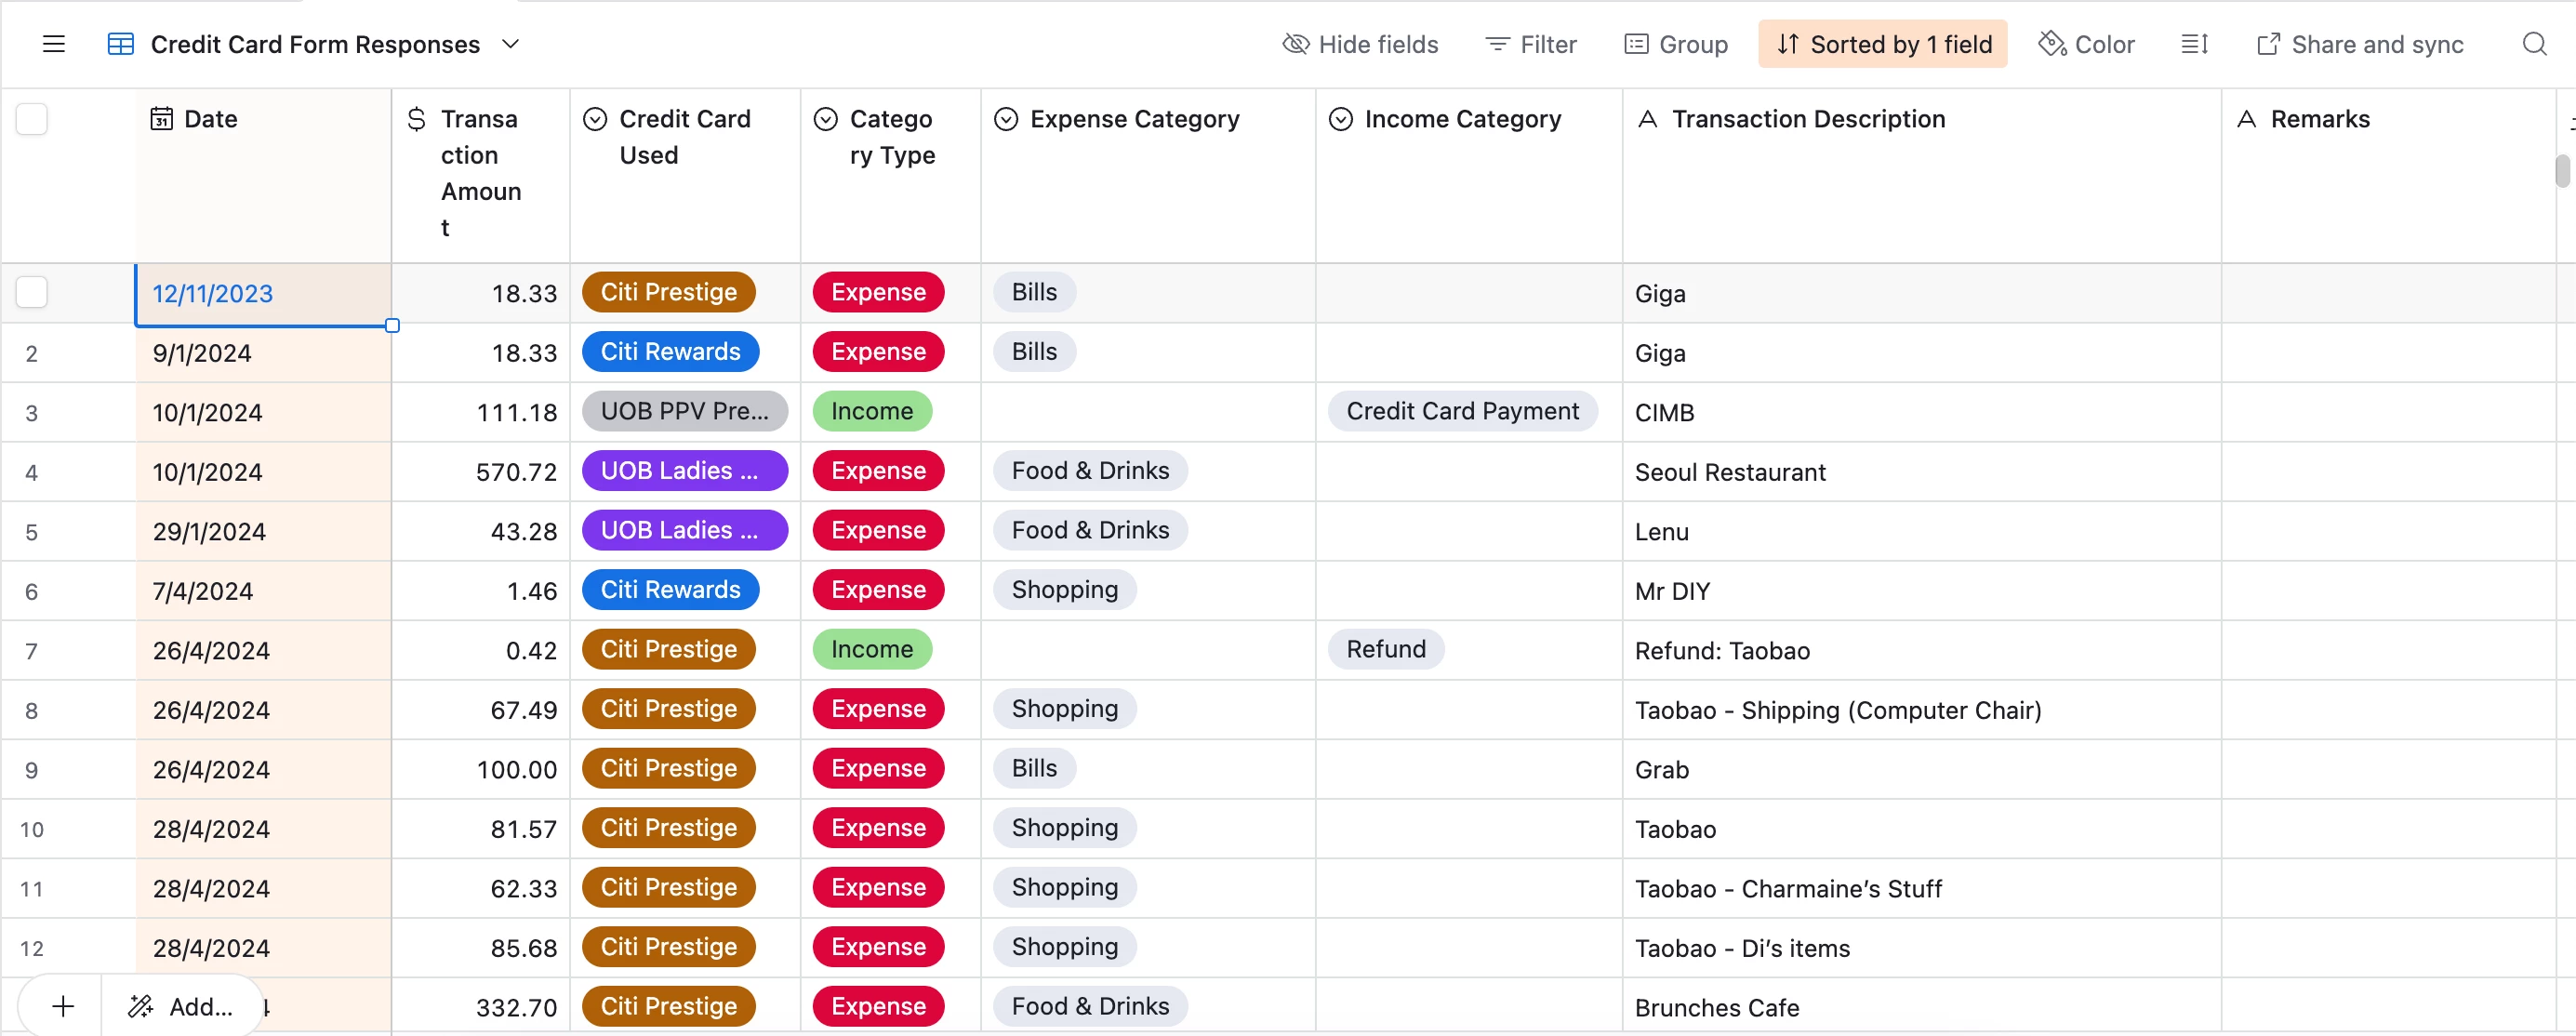2576x1036 pixels.
Task: Click the vertical scrollbar thumb
Action: pos(2562,171)
